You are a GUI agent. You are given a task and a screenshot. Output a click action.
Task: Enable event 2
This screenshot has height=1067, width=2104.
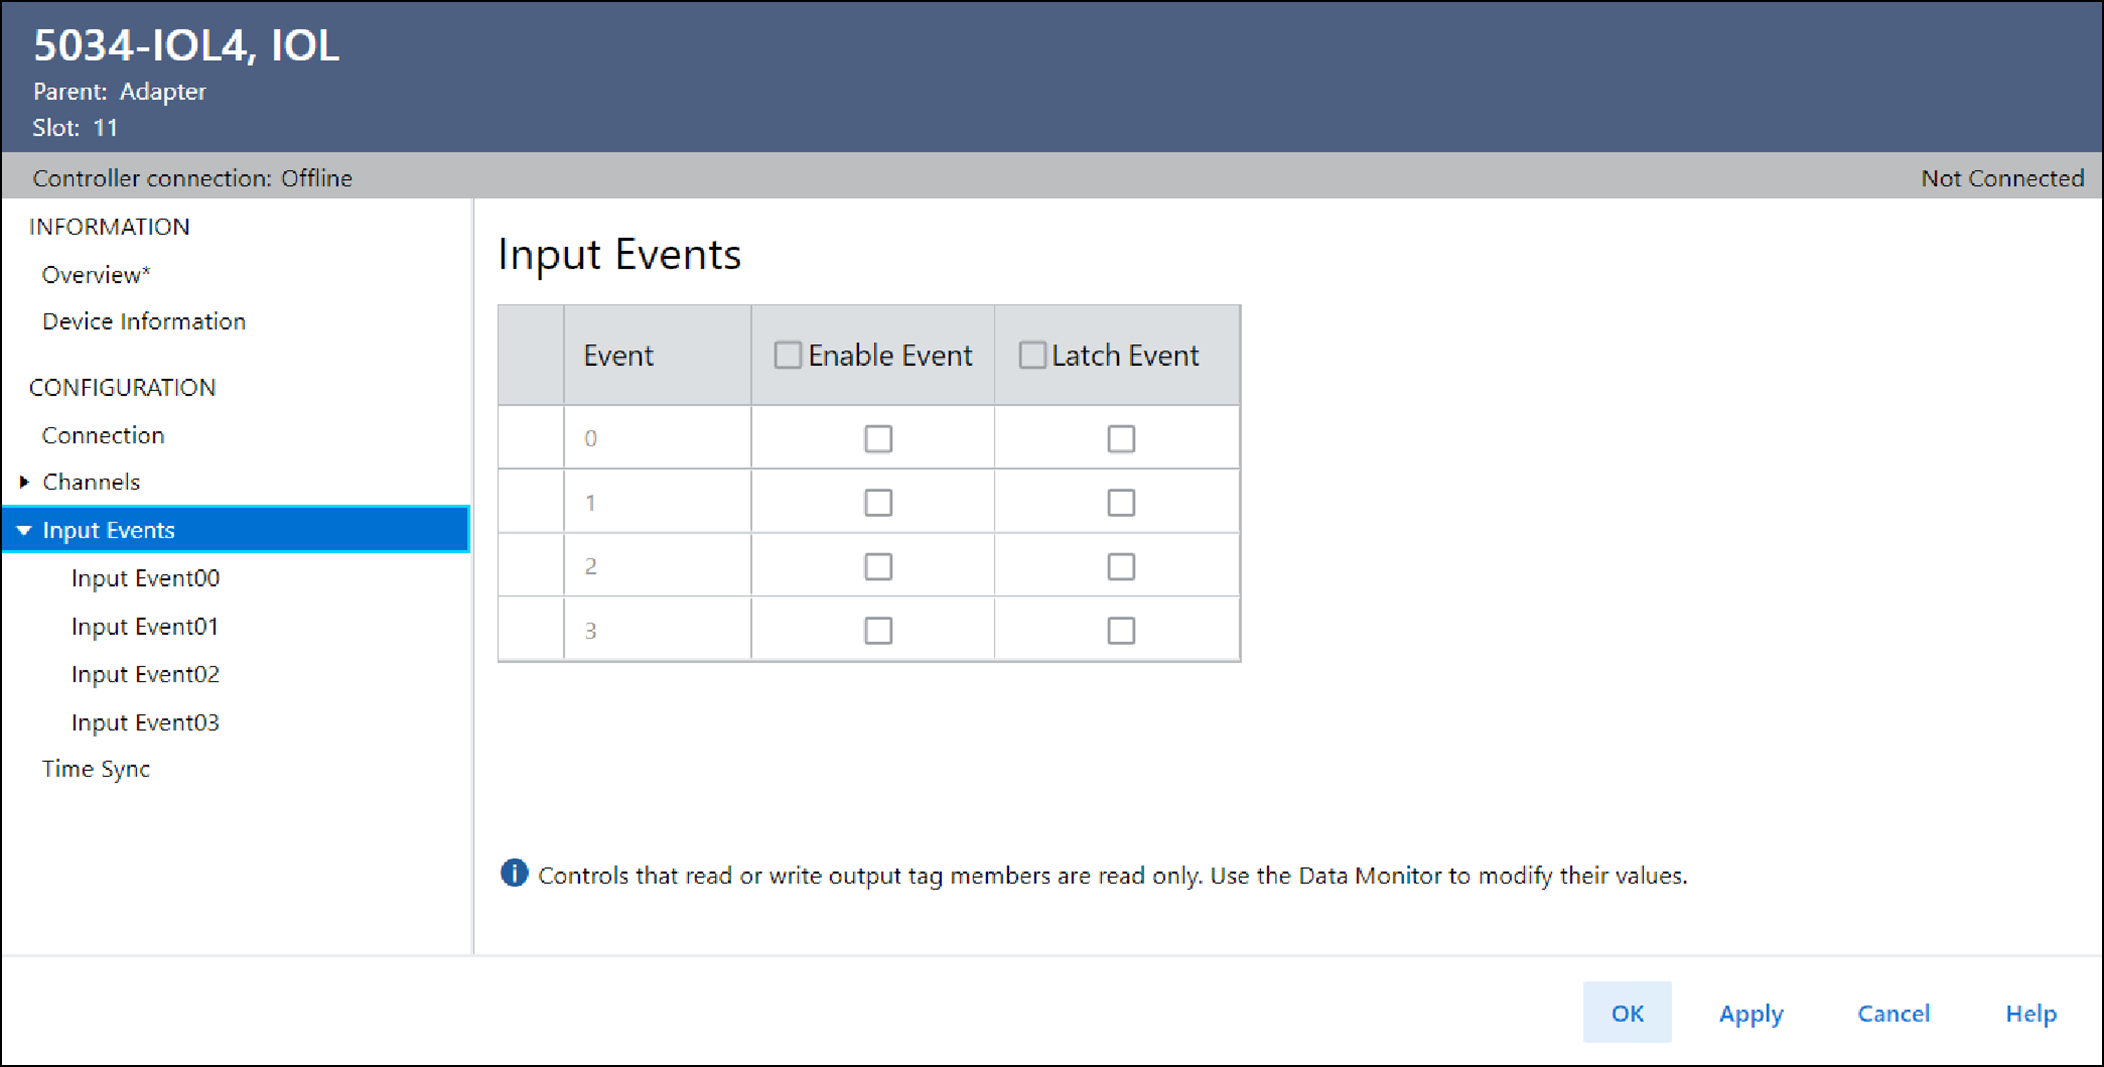(877, 566)
